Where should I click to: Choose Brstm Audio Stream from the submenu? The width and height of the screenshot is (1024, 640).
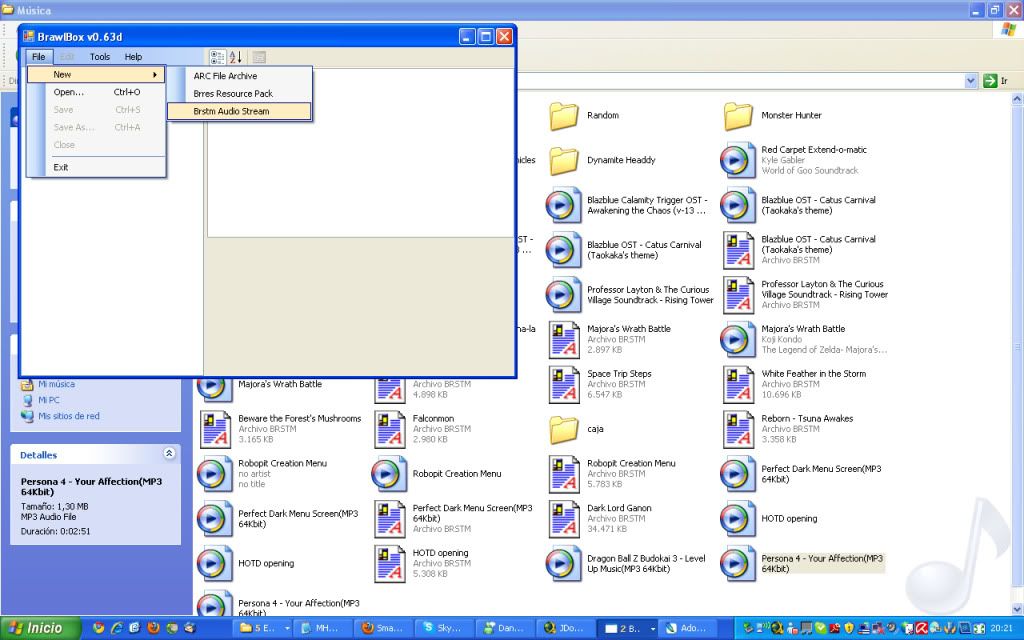click(238, 111)
